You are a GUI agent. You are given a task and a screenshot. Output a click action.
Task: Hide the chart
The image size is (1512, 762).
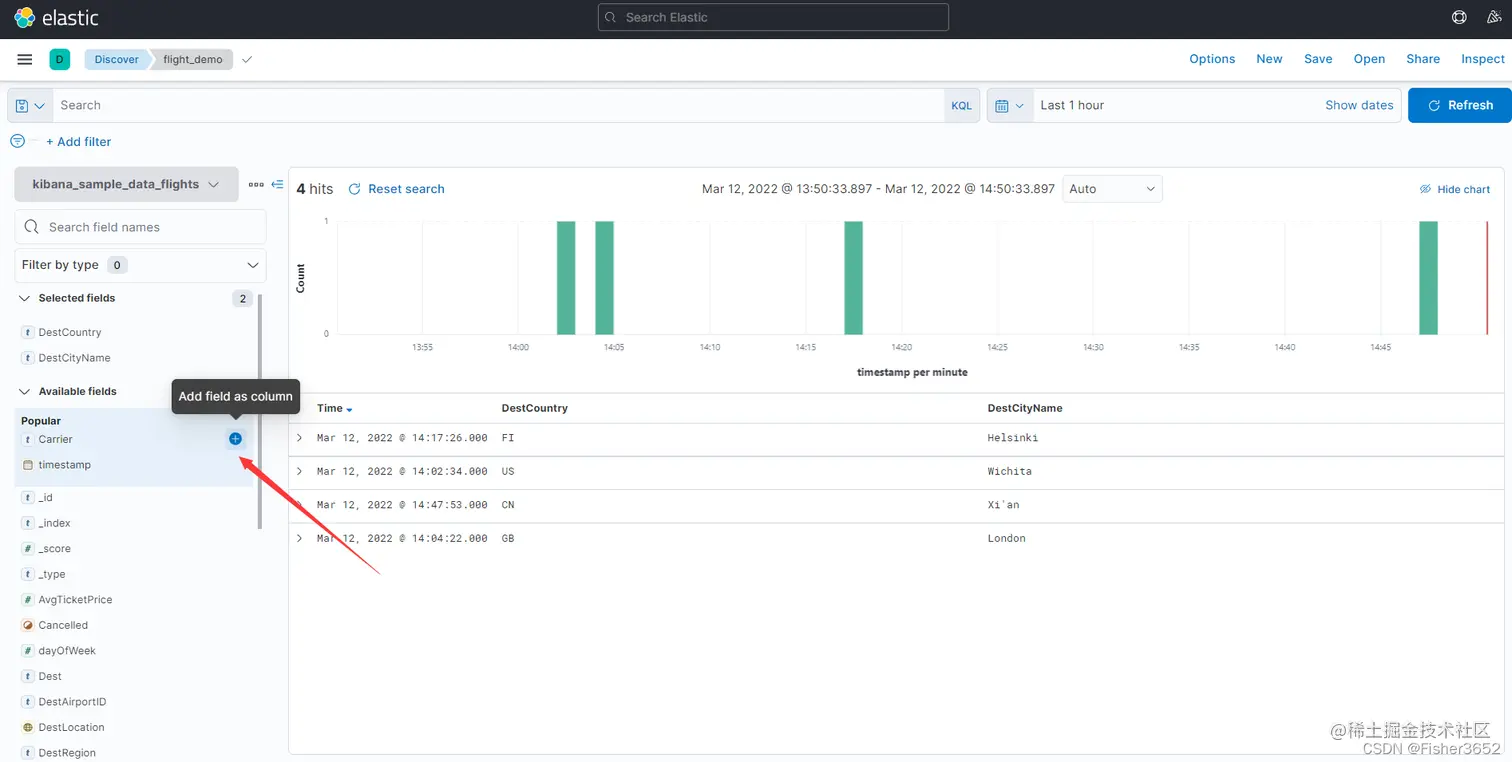pyautogui.click(x=1455, y=189)
